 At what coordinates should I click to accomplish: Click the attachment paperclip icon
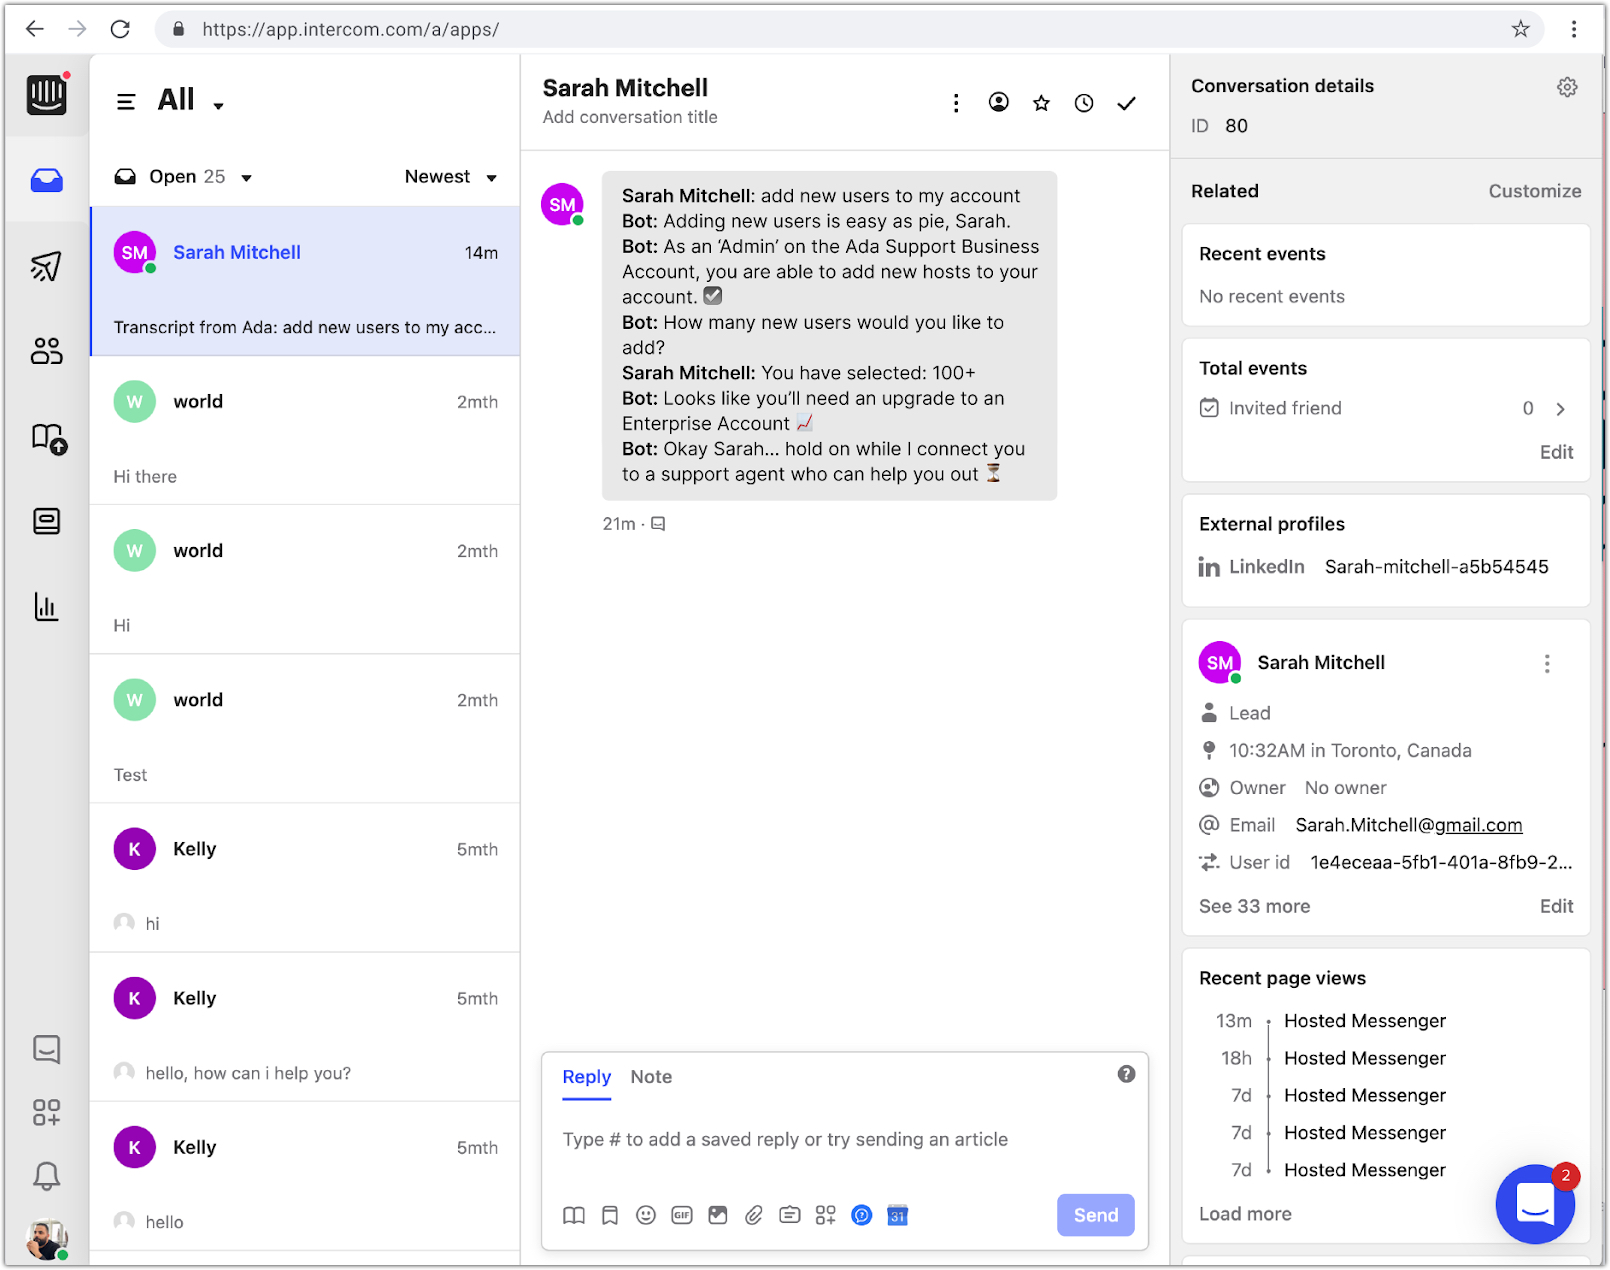(x=754, y=1215)
